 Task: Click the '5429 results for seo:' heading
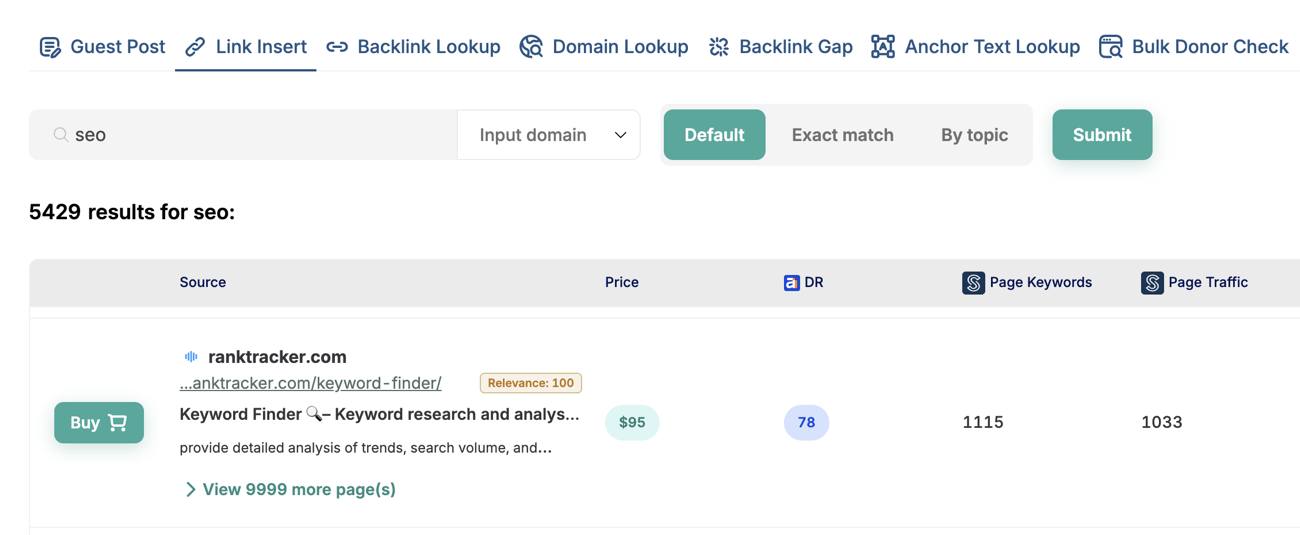click(132, 212)
